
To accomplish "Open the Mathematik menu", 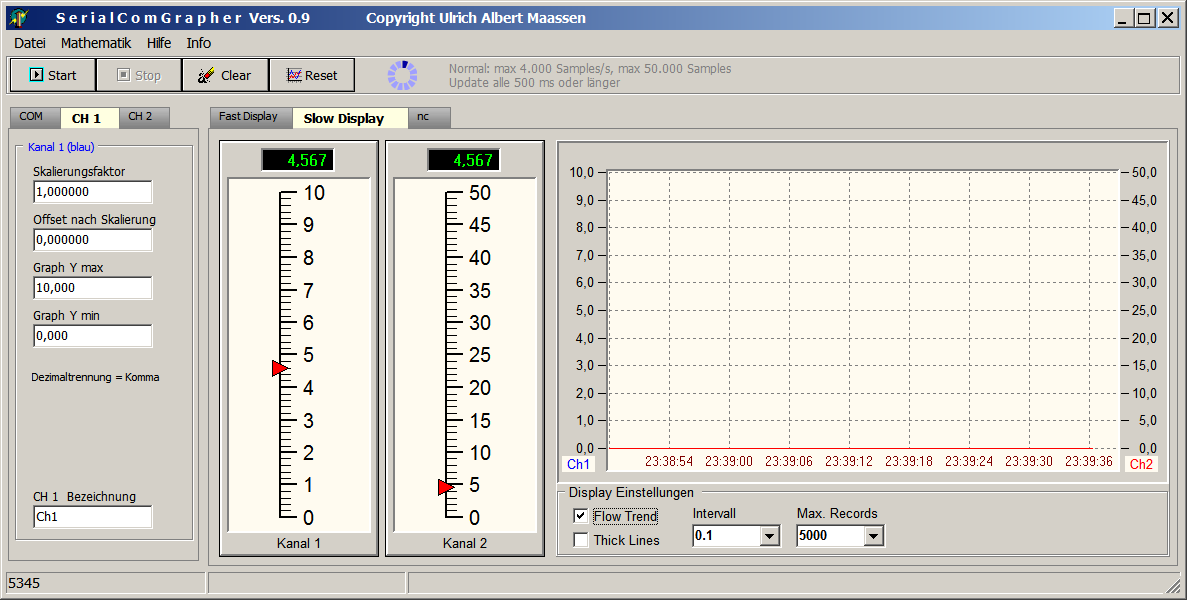I will (96, 43).
